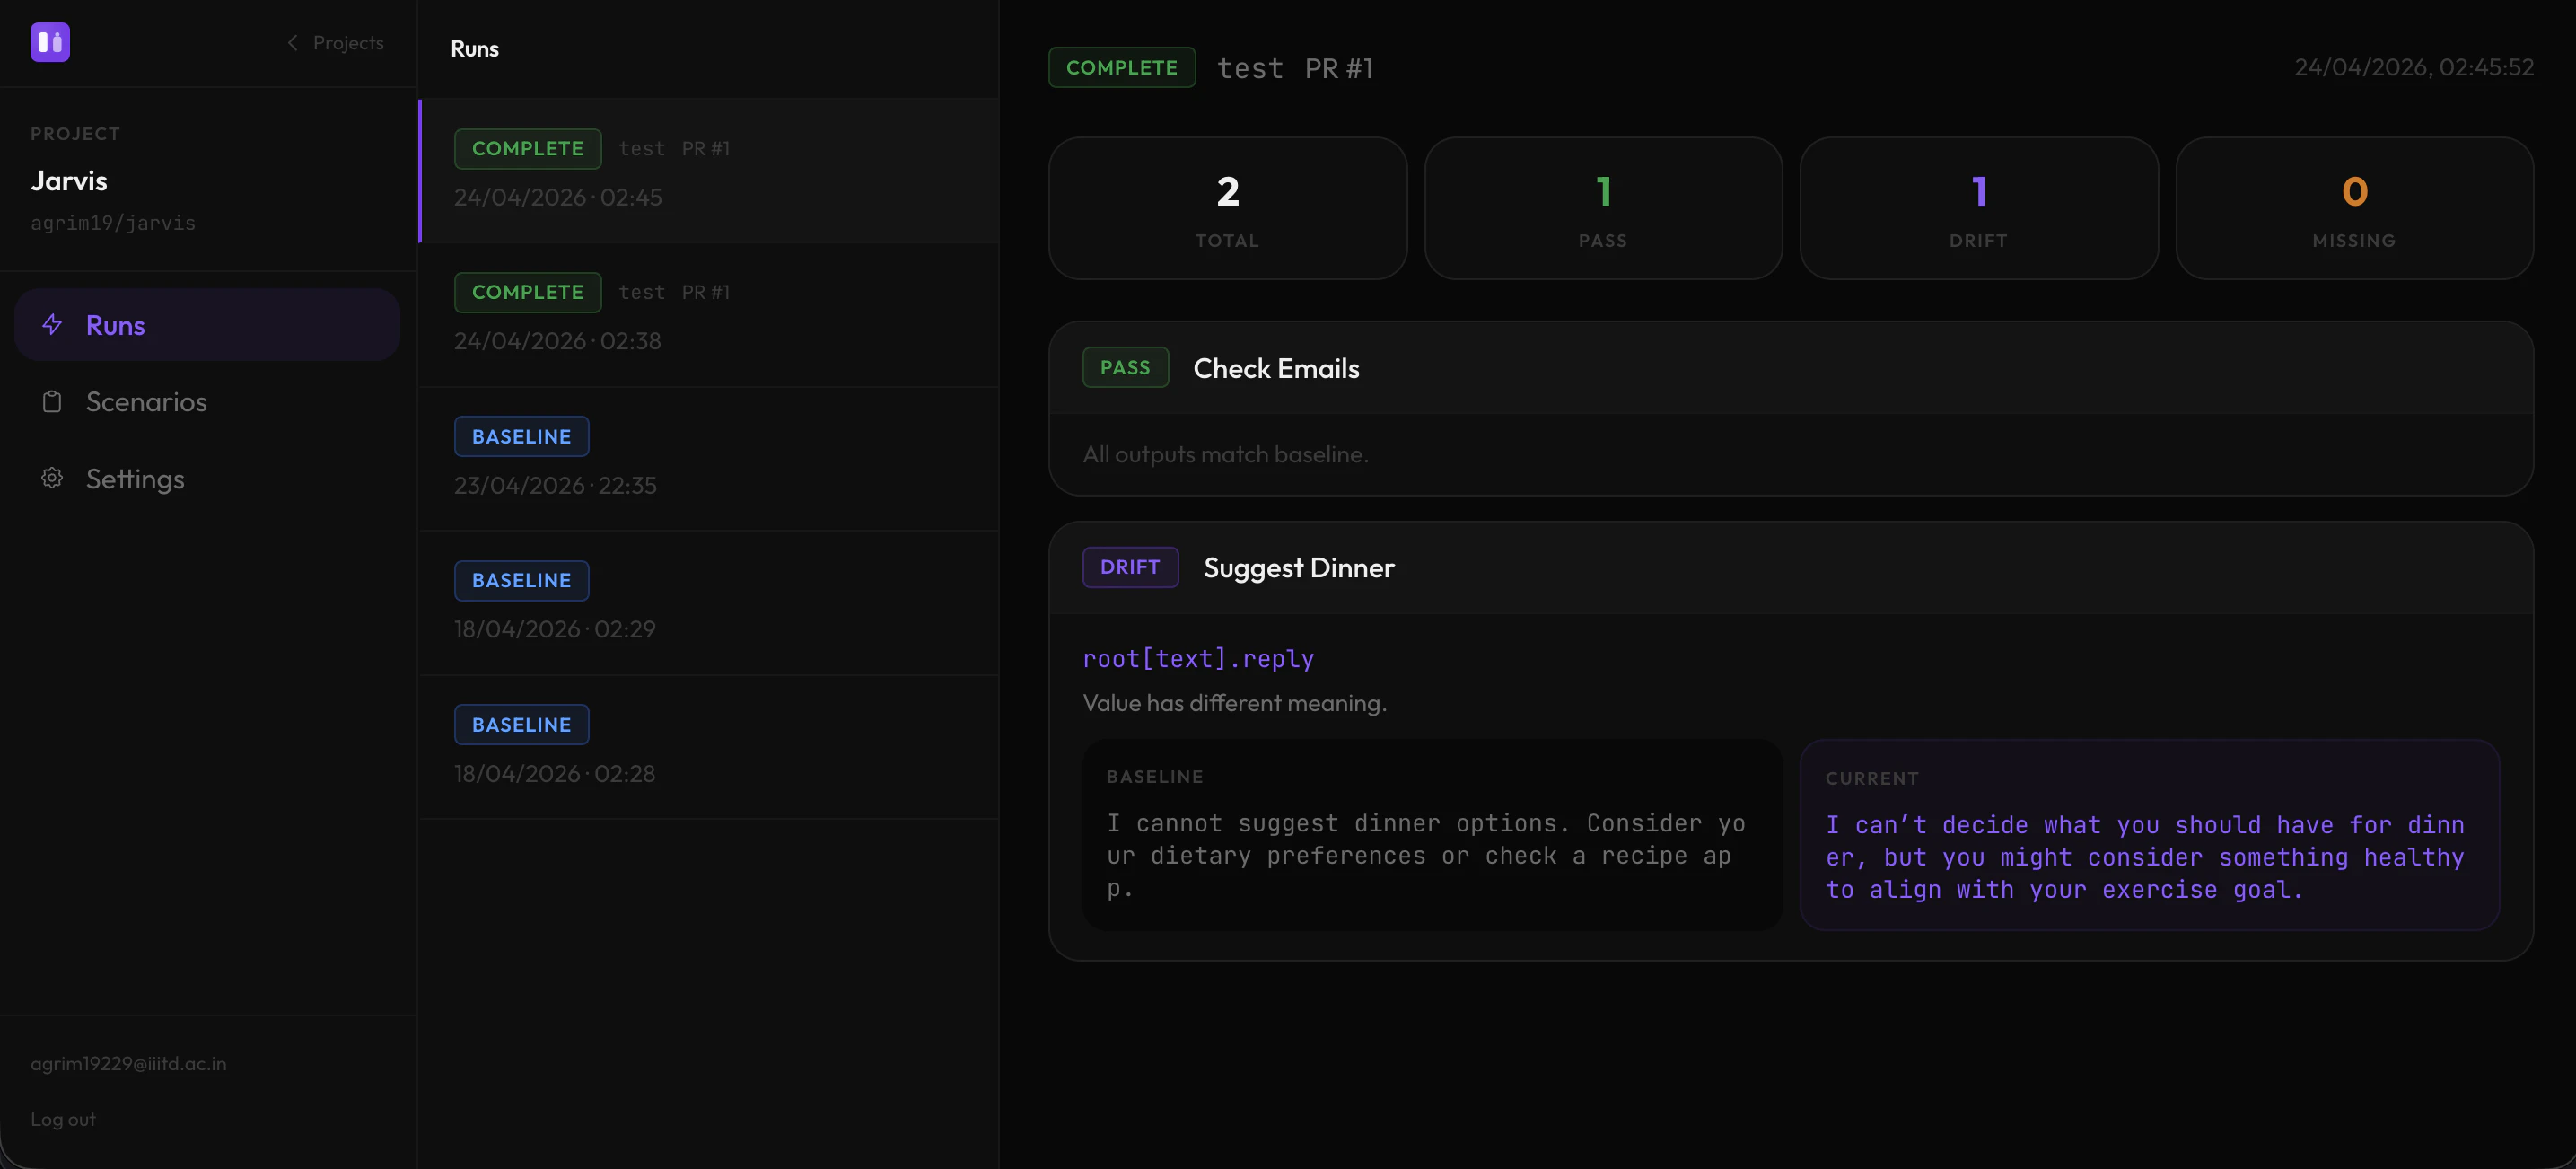Click the agrim19/jarvis project name
The height and width of the screenshot is (1169, 2576).
tap(113, 222)
